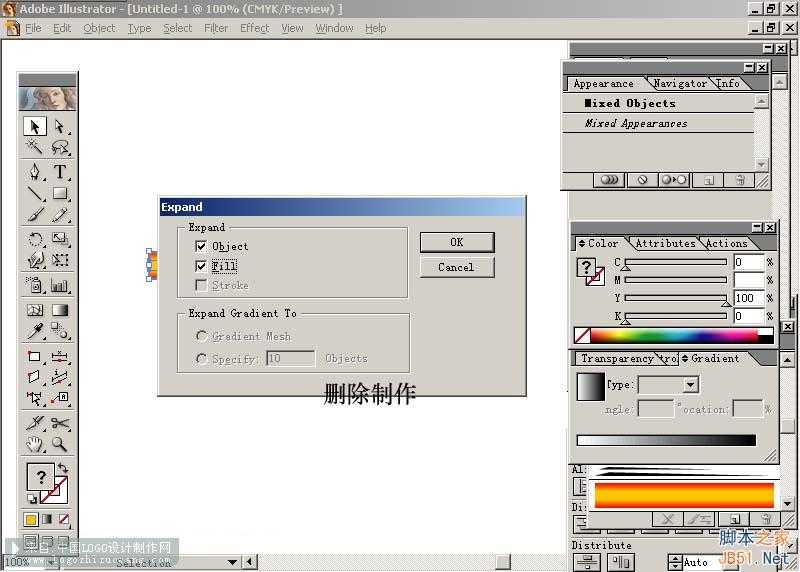Pick the Magic Wand tool
The image size is (800, 572).
pos(35,147)
